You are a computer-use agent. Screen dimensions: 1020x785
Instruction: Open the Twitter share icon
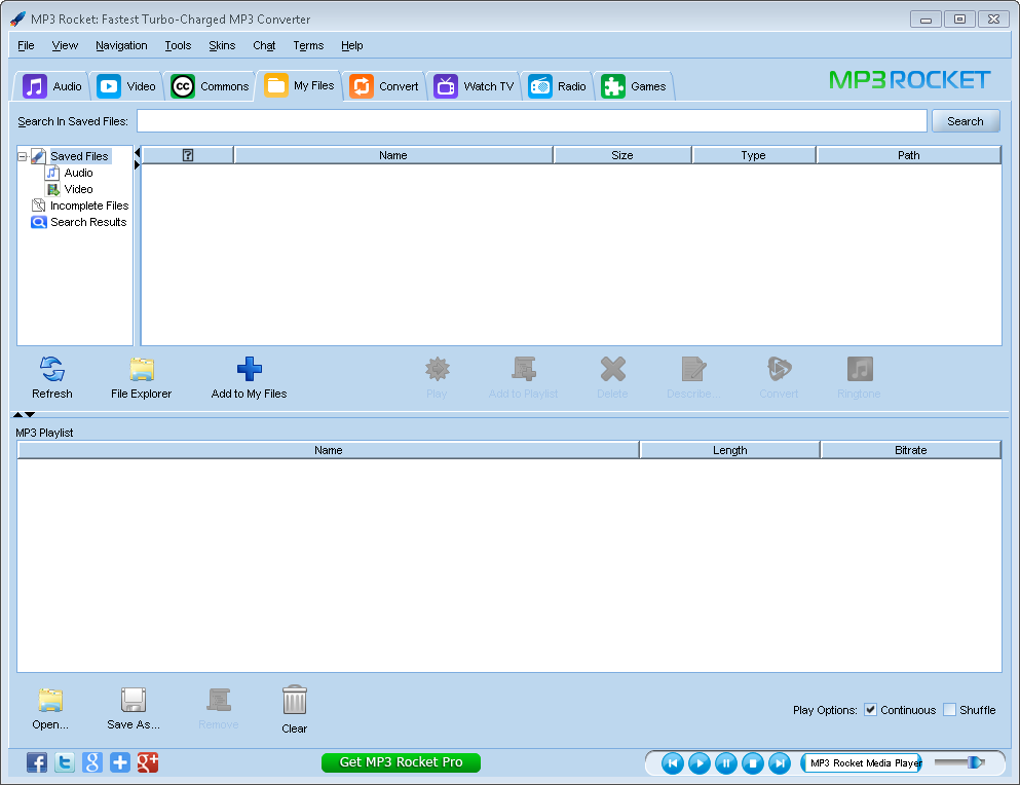(x=64, y=762)
